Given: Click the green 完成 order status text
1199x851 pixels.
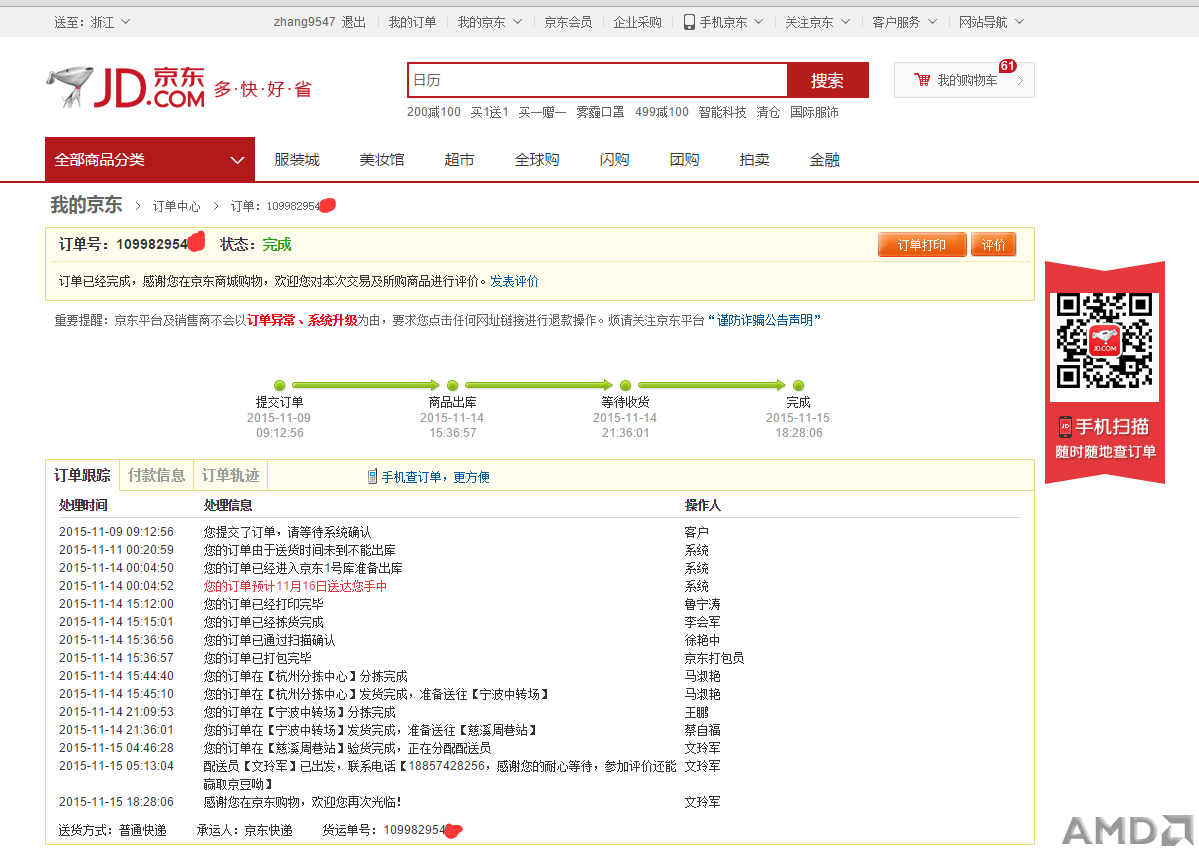Looking at the screenshot, I should [277, 245].
